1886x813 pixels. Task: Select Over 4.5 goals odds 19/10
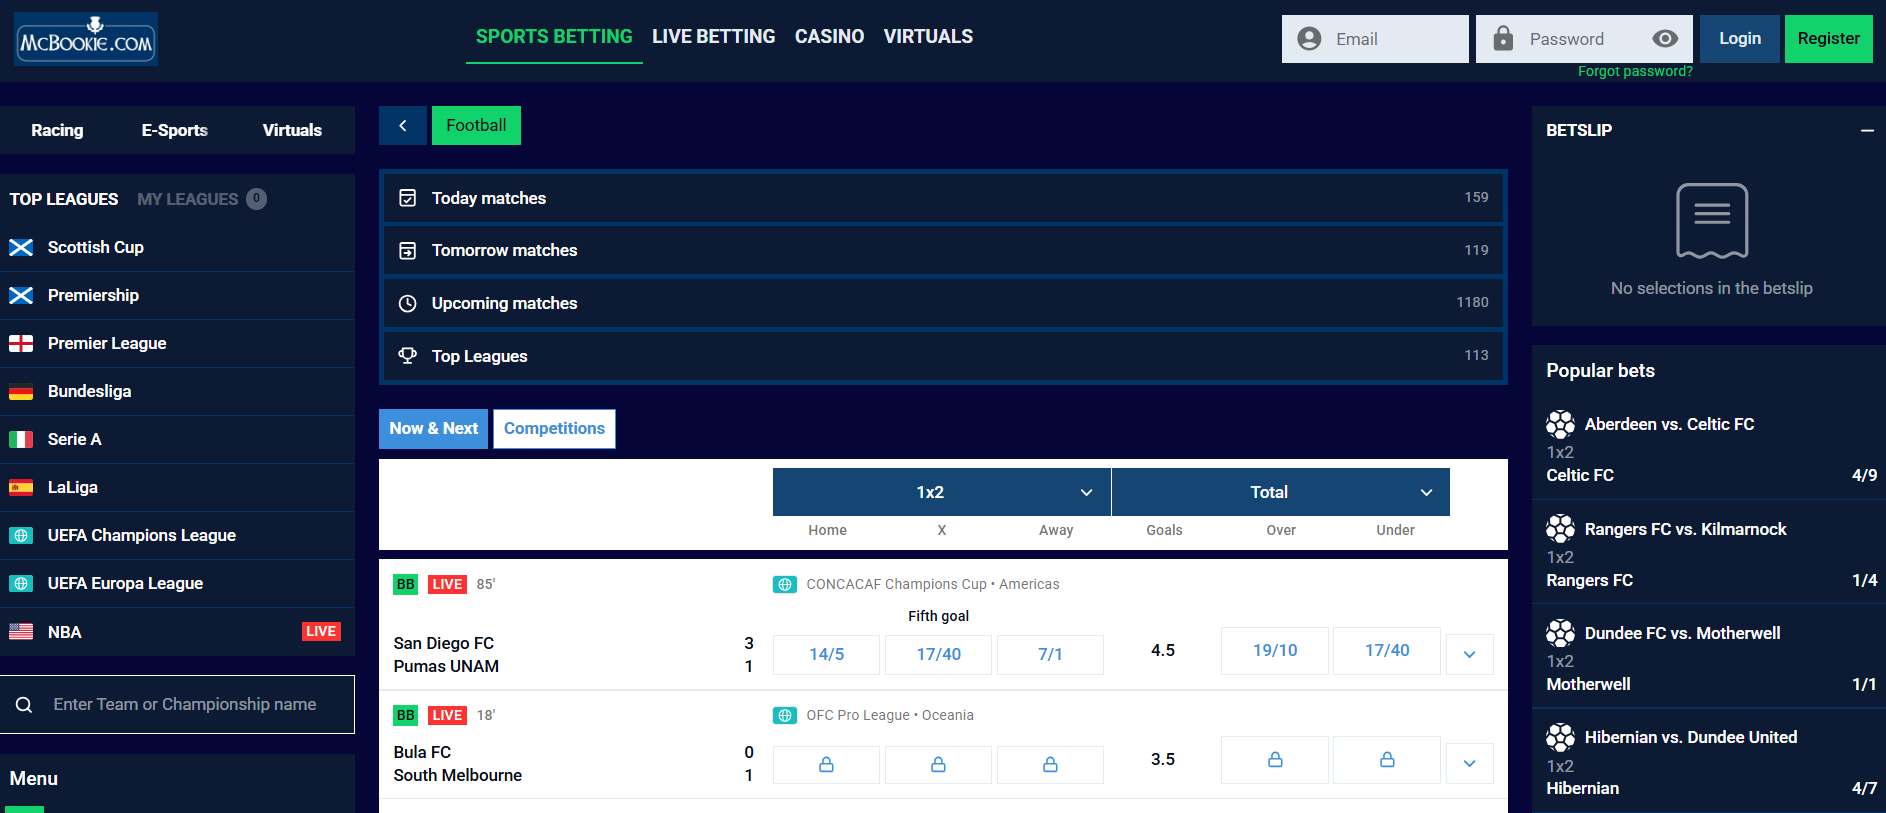click(1275, 651)
